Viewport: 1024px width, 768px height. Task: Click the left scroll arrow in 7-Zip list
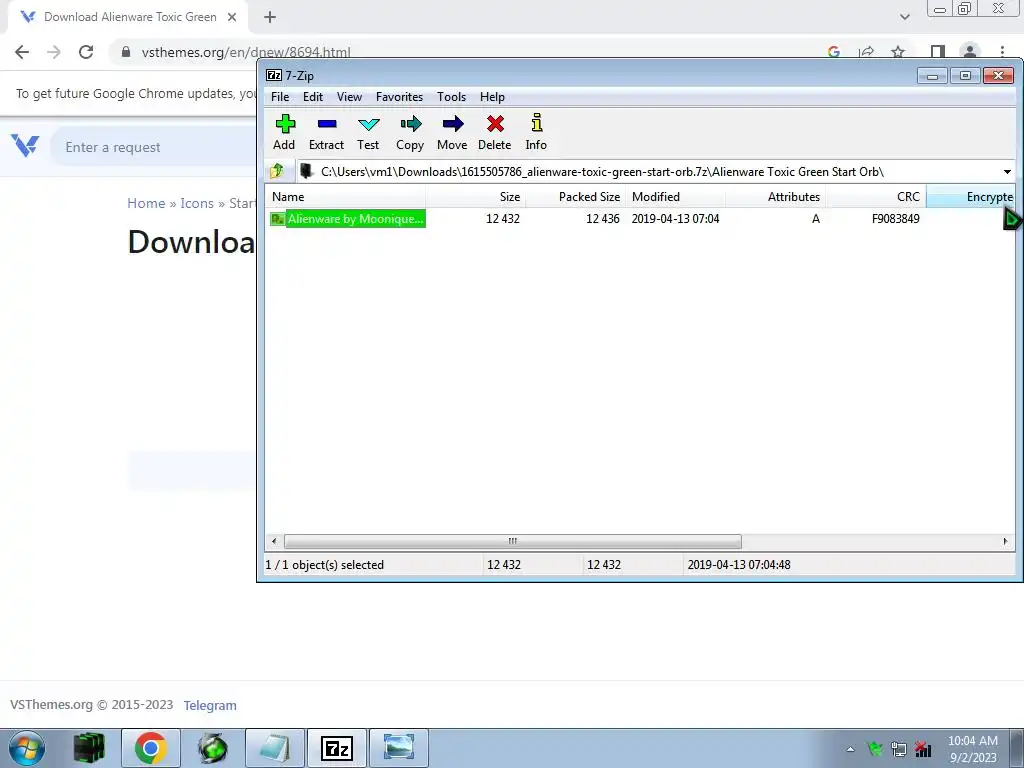(274, 541)
